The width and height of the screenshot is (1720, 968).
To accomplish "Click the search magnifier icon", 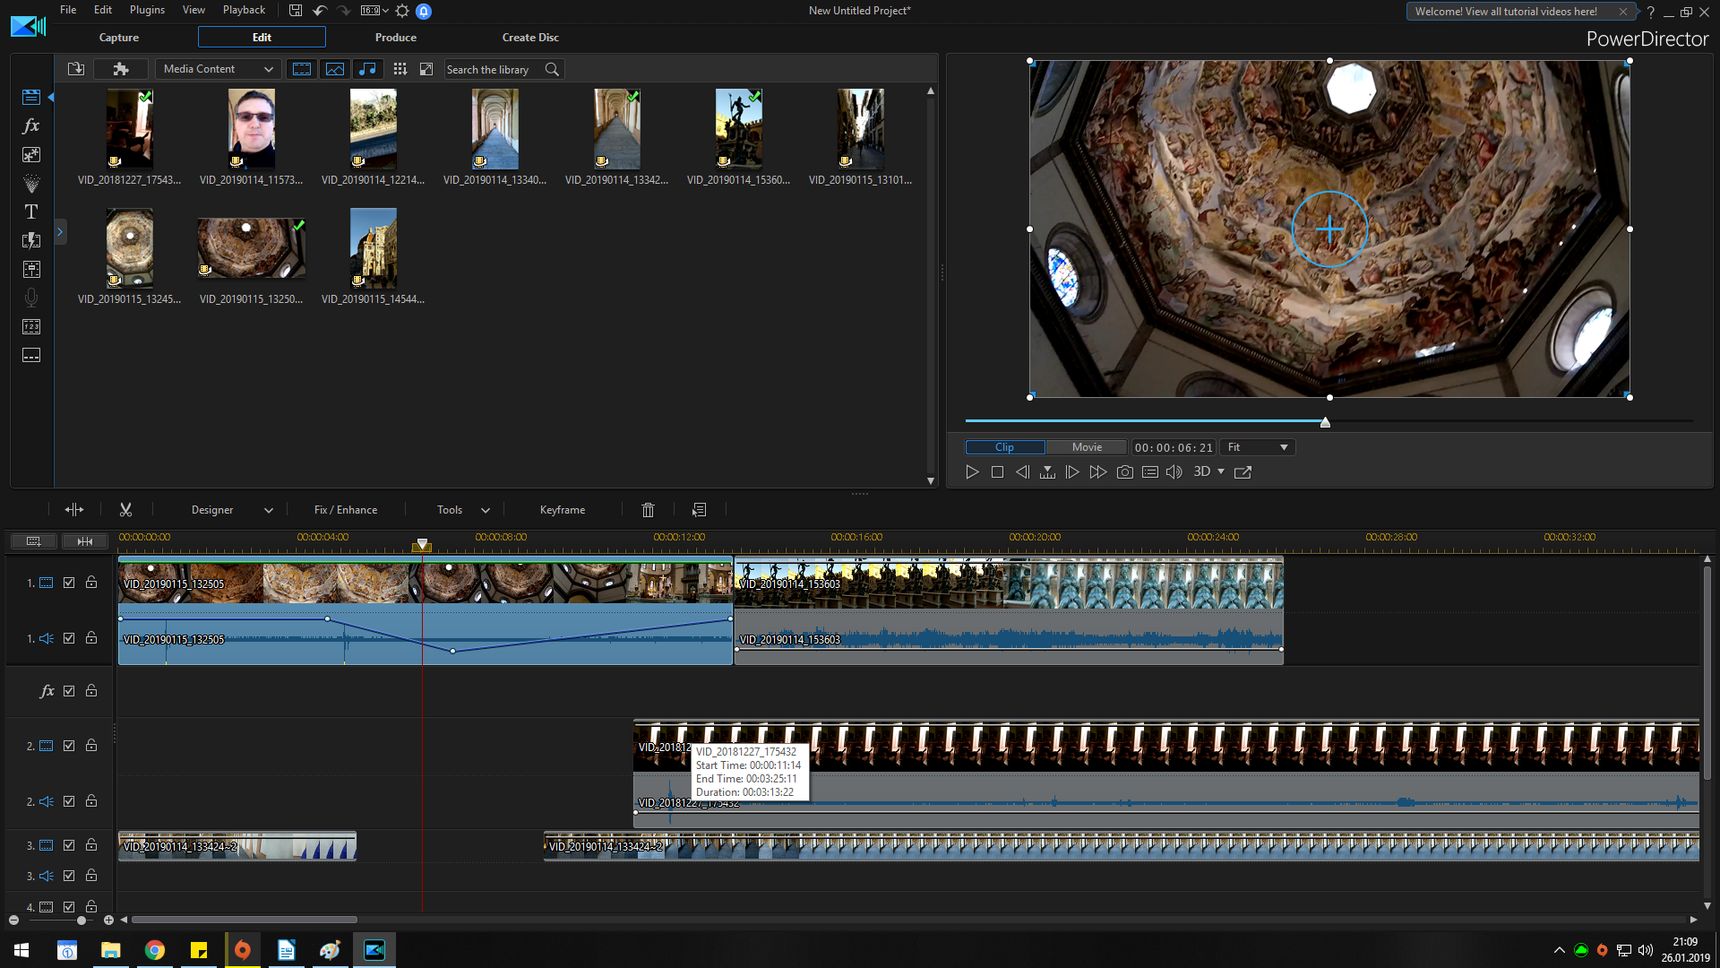I will pyautogui.click(x=552, y=69).
